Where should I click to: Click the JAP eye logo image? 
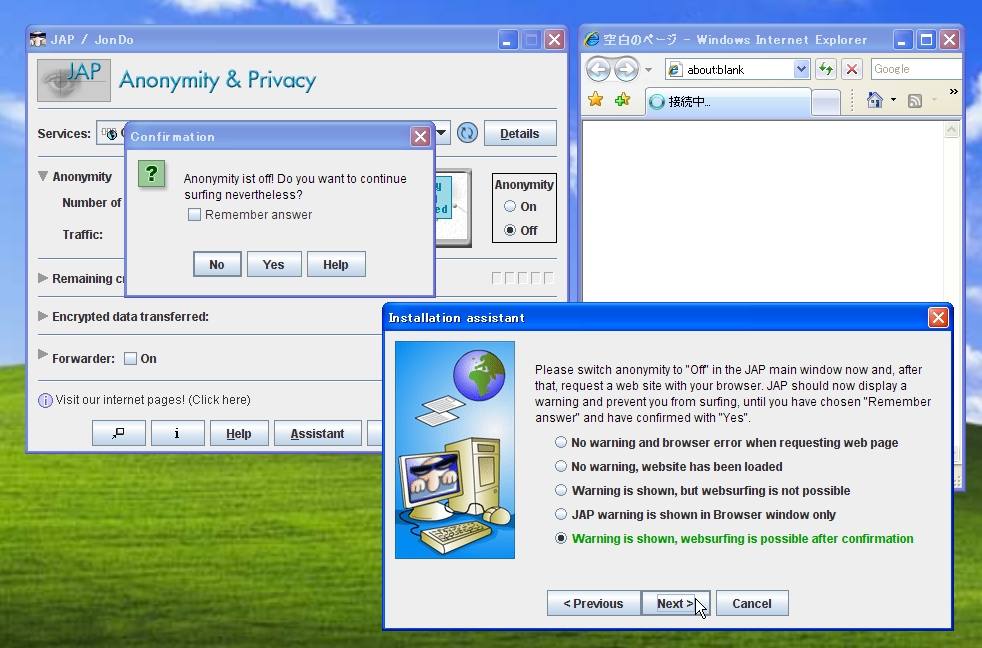[x=74, y=80]
